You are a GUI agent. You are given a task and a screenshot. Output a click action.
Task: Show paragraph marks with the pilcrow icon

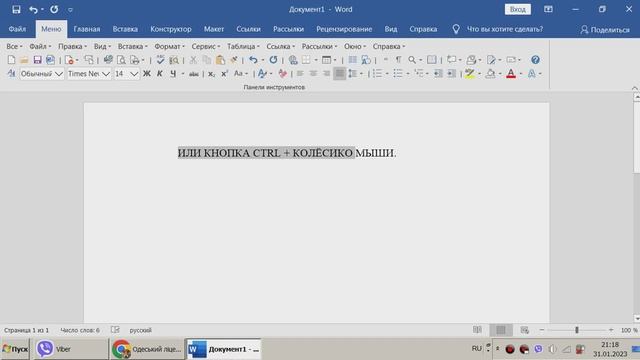[x=399, y=60]
